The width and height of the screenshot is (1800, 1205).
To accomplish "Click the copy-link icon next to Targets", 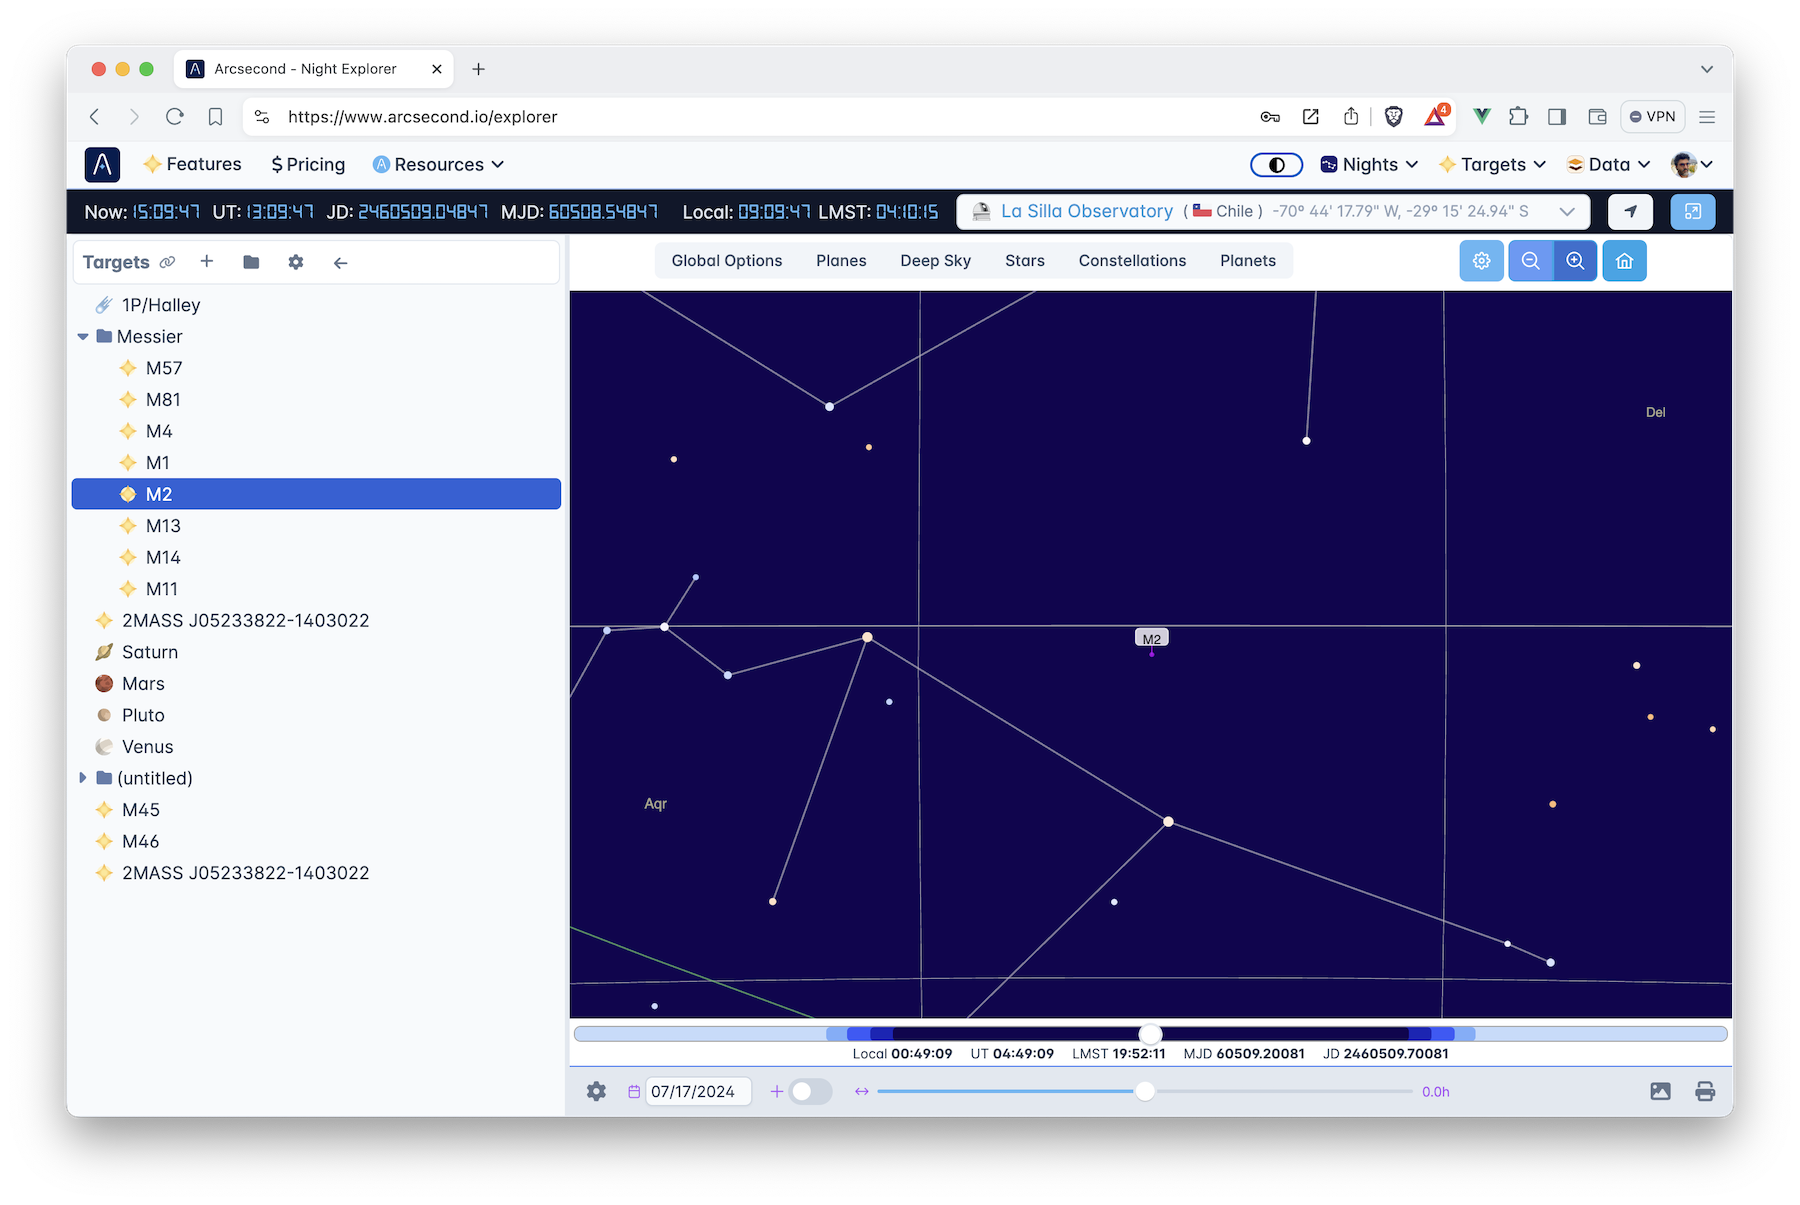I will pos(167,262).
